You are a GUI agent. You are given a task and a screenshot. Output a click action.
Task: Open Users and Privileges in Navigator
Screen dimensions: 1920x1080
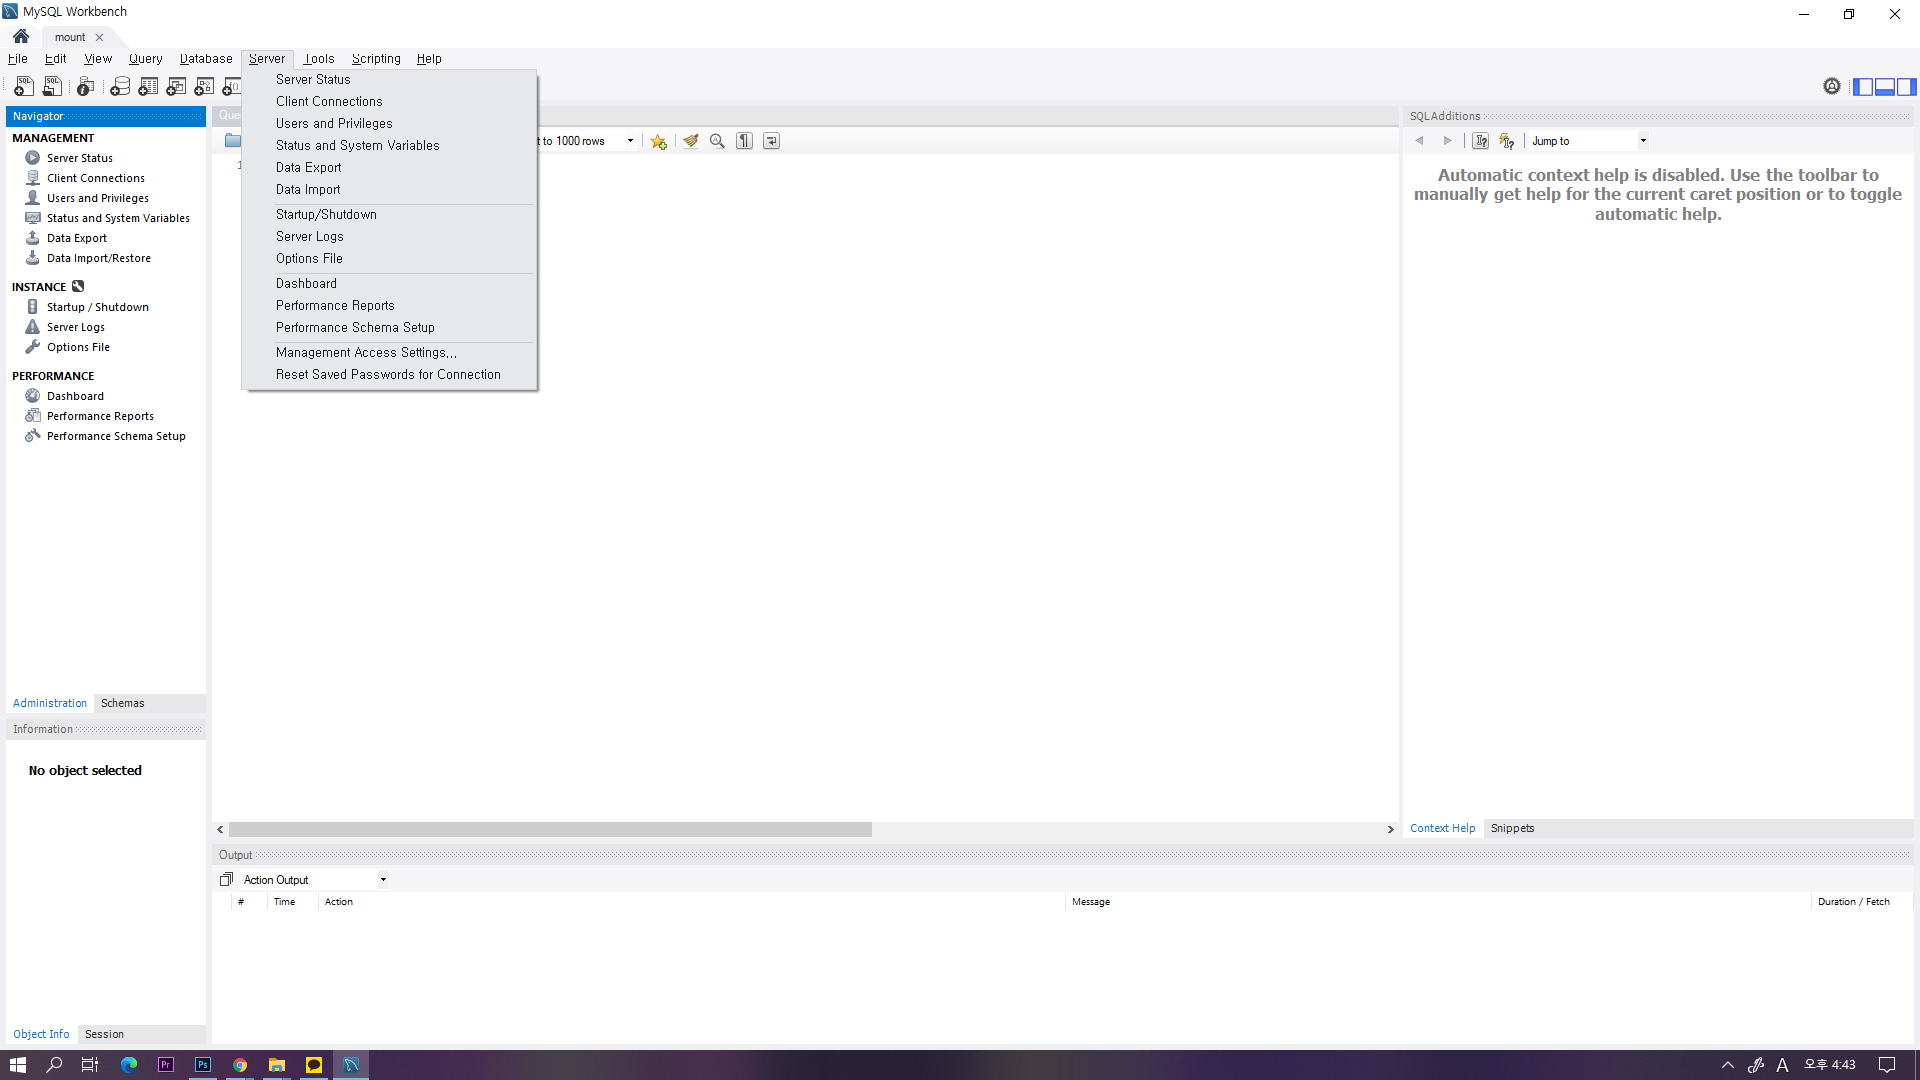(97, 198)
